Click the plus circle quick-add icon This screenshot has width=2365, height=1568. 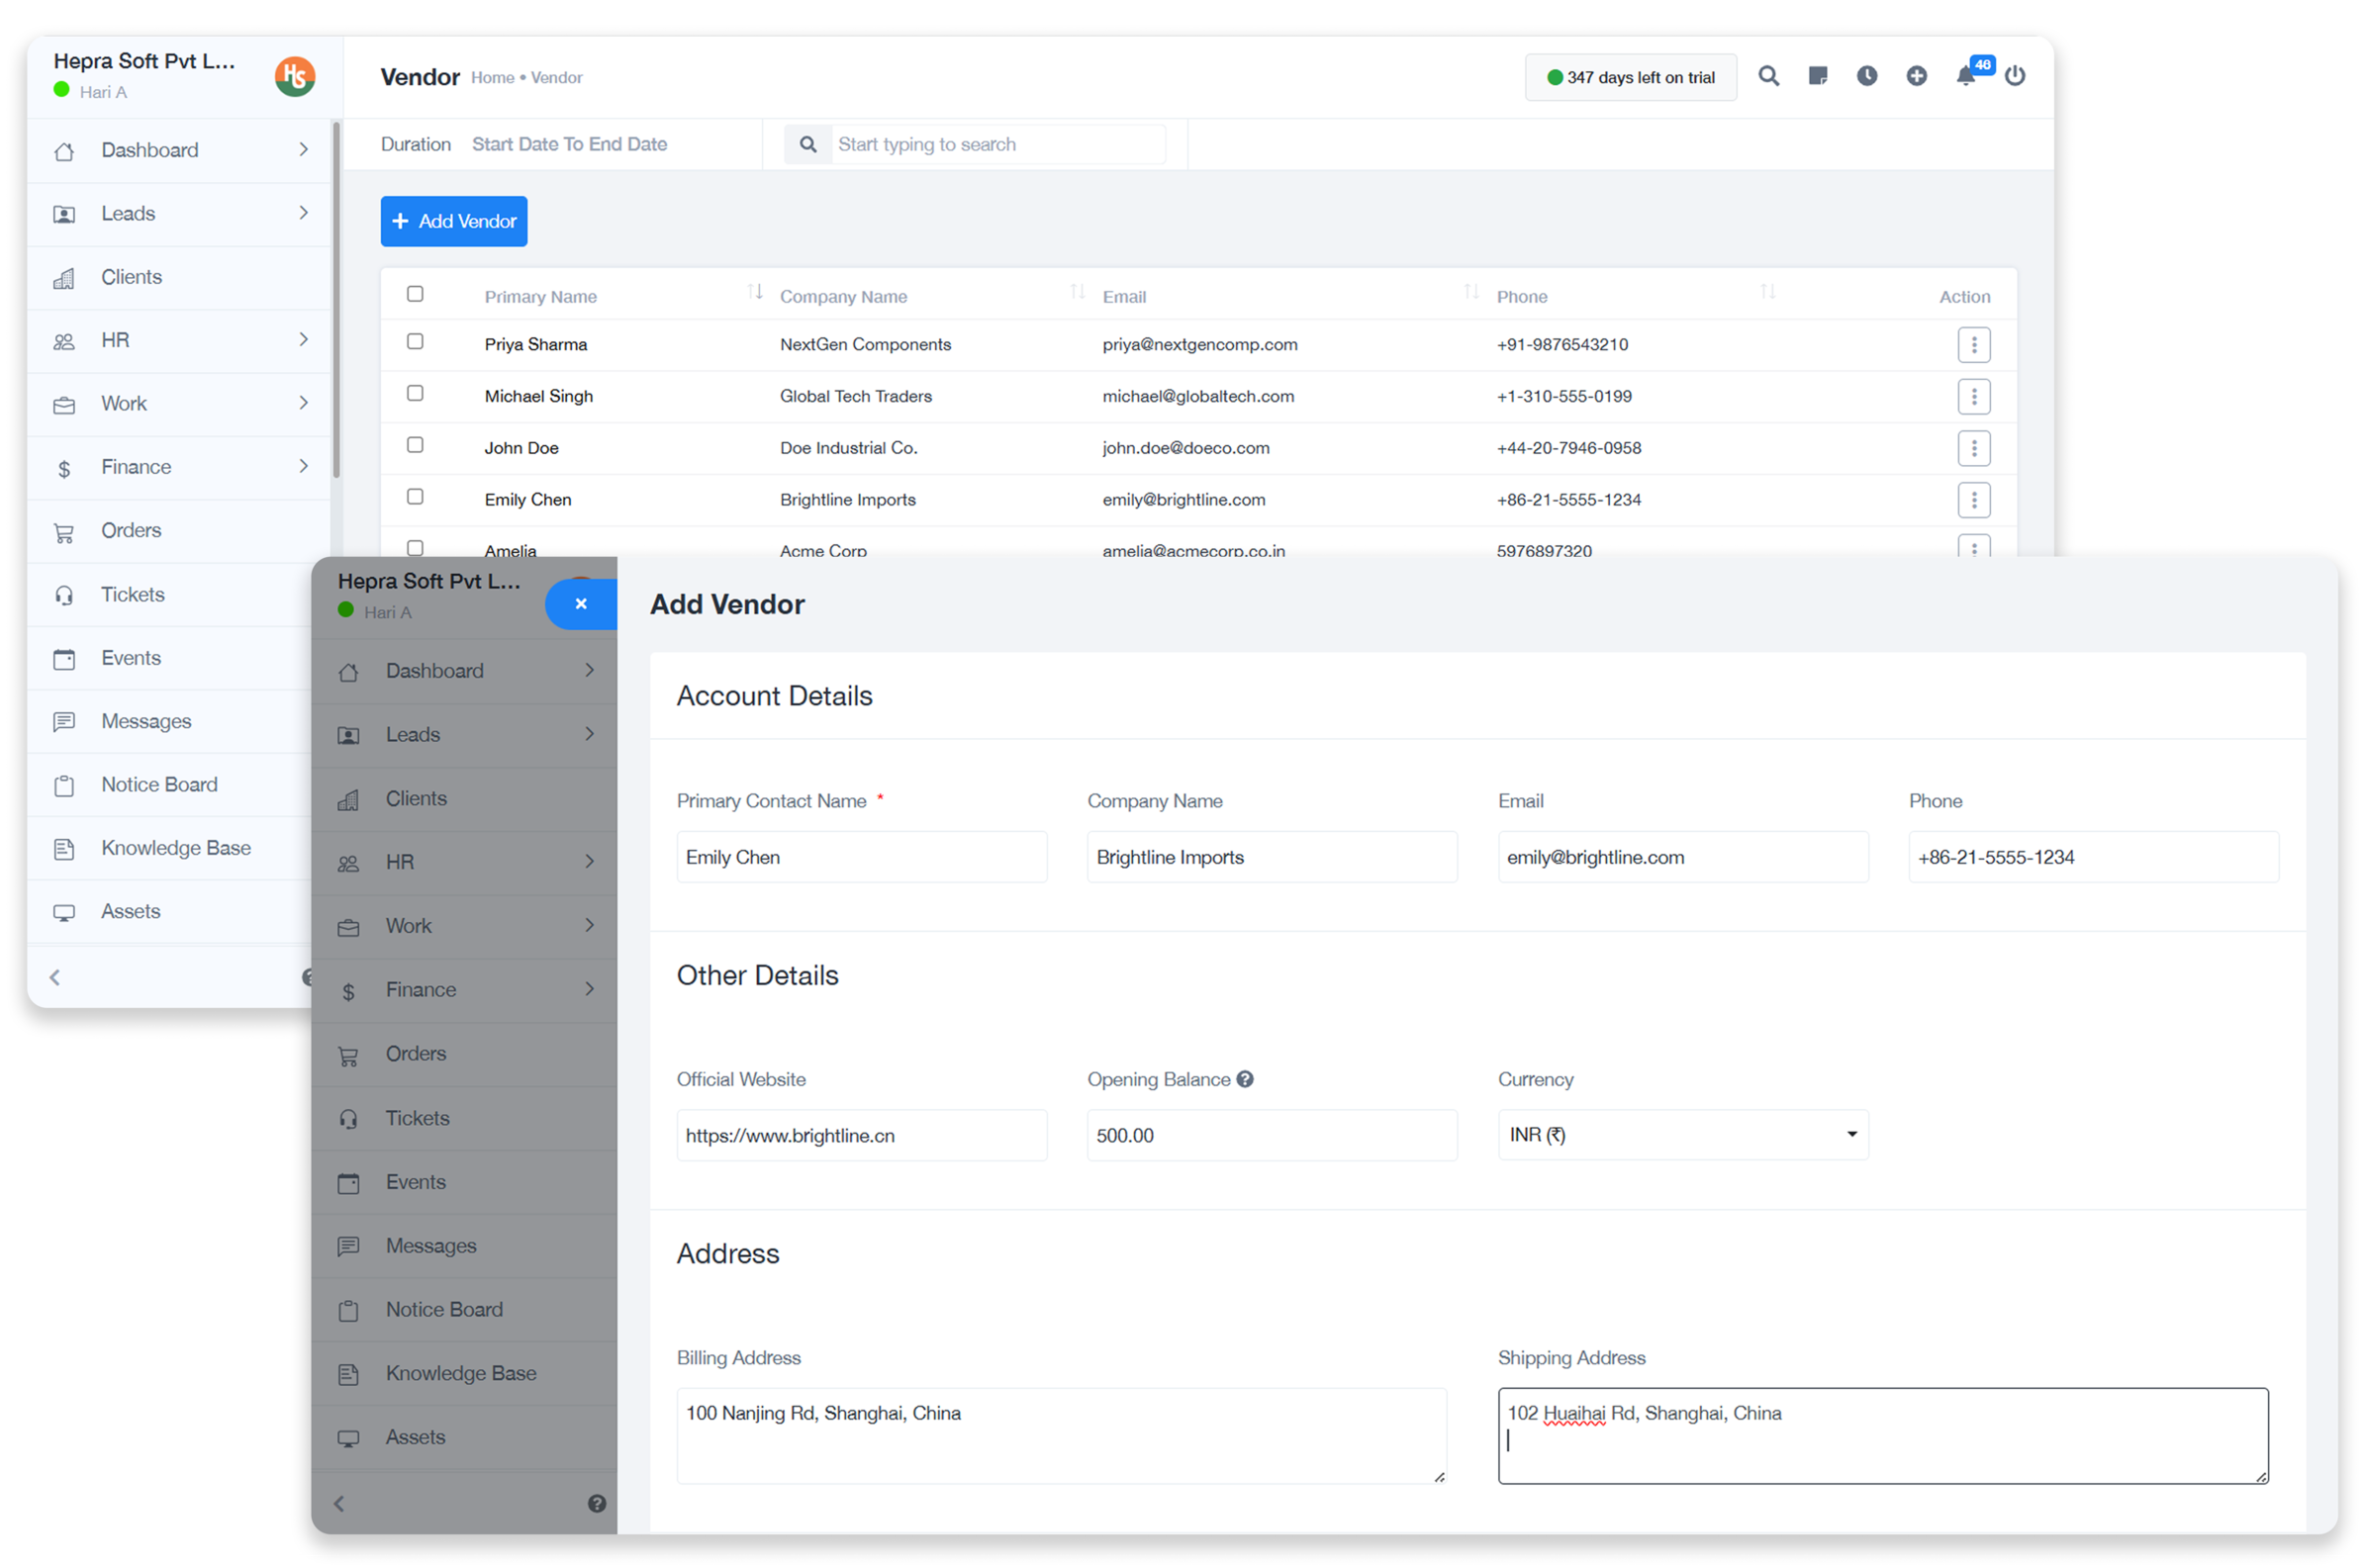(1915, 76)
